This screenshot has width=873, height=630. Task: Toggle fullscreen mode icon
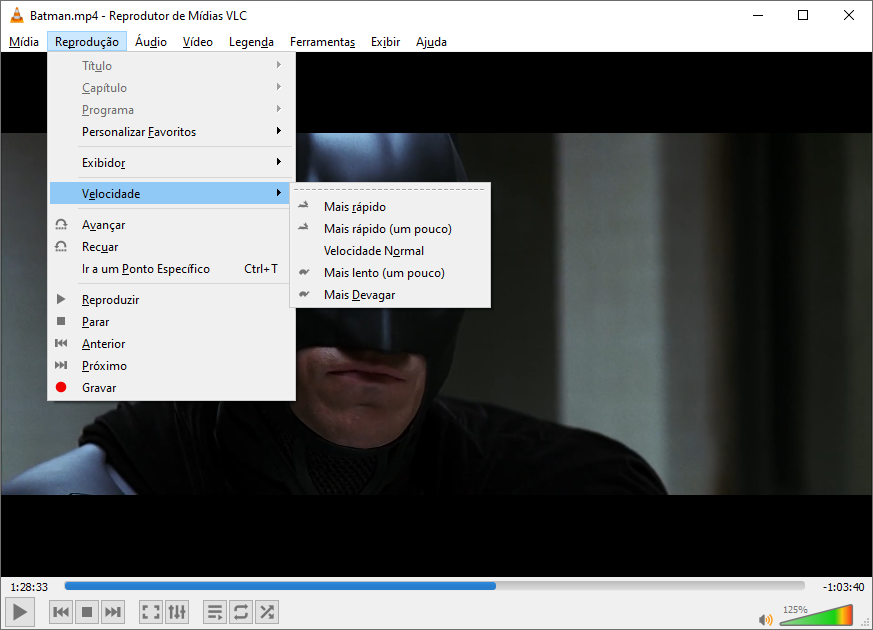tap(151, 611)
